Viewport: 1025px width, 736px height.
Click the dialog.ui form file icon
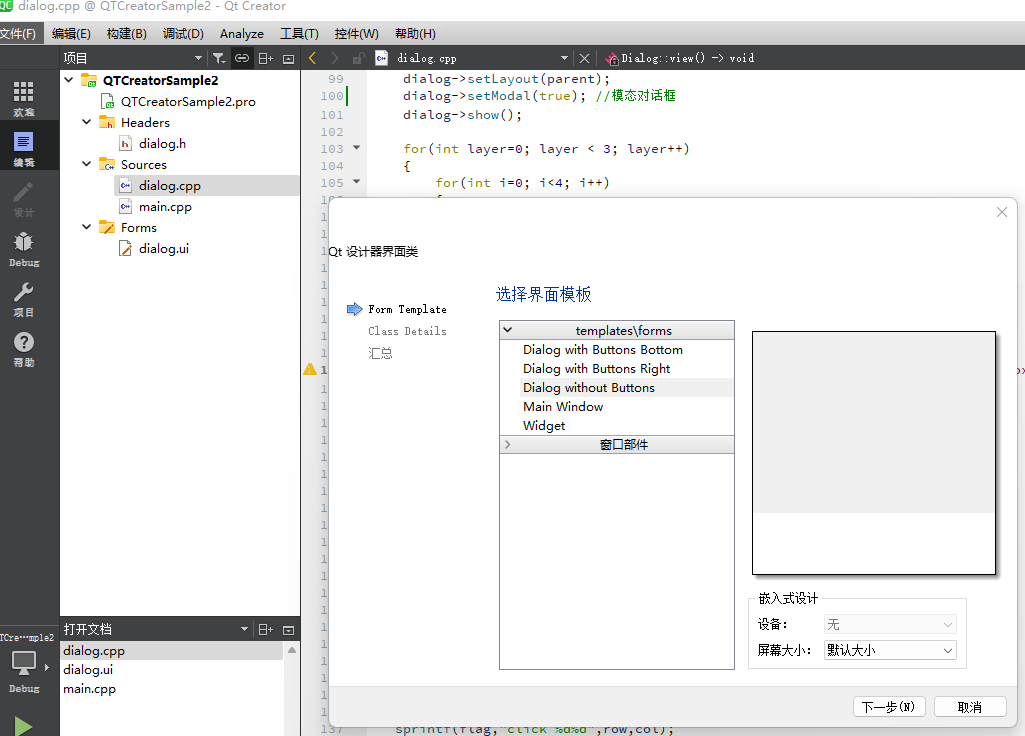click(x=125, y=248)
